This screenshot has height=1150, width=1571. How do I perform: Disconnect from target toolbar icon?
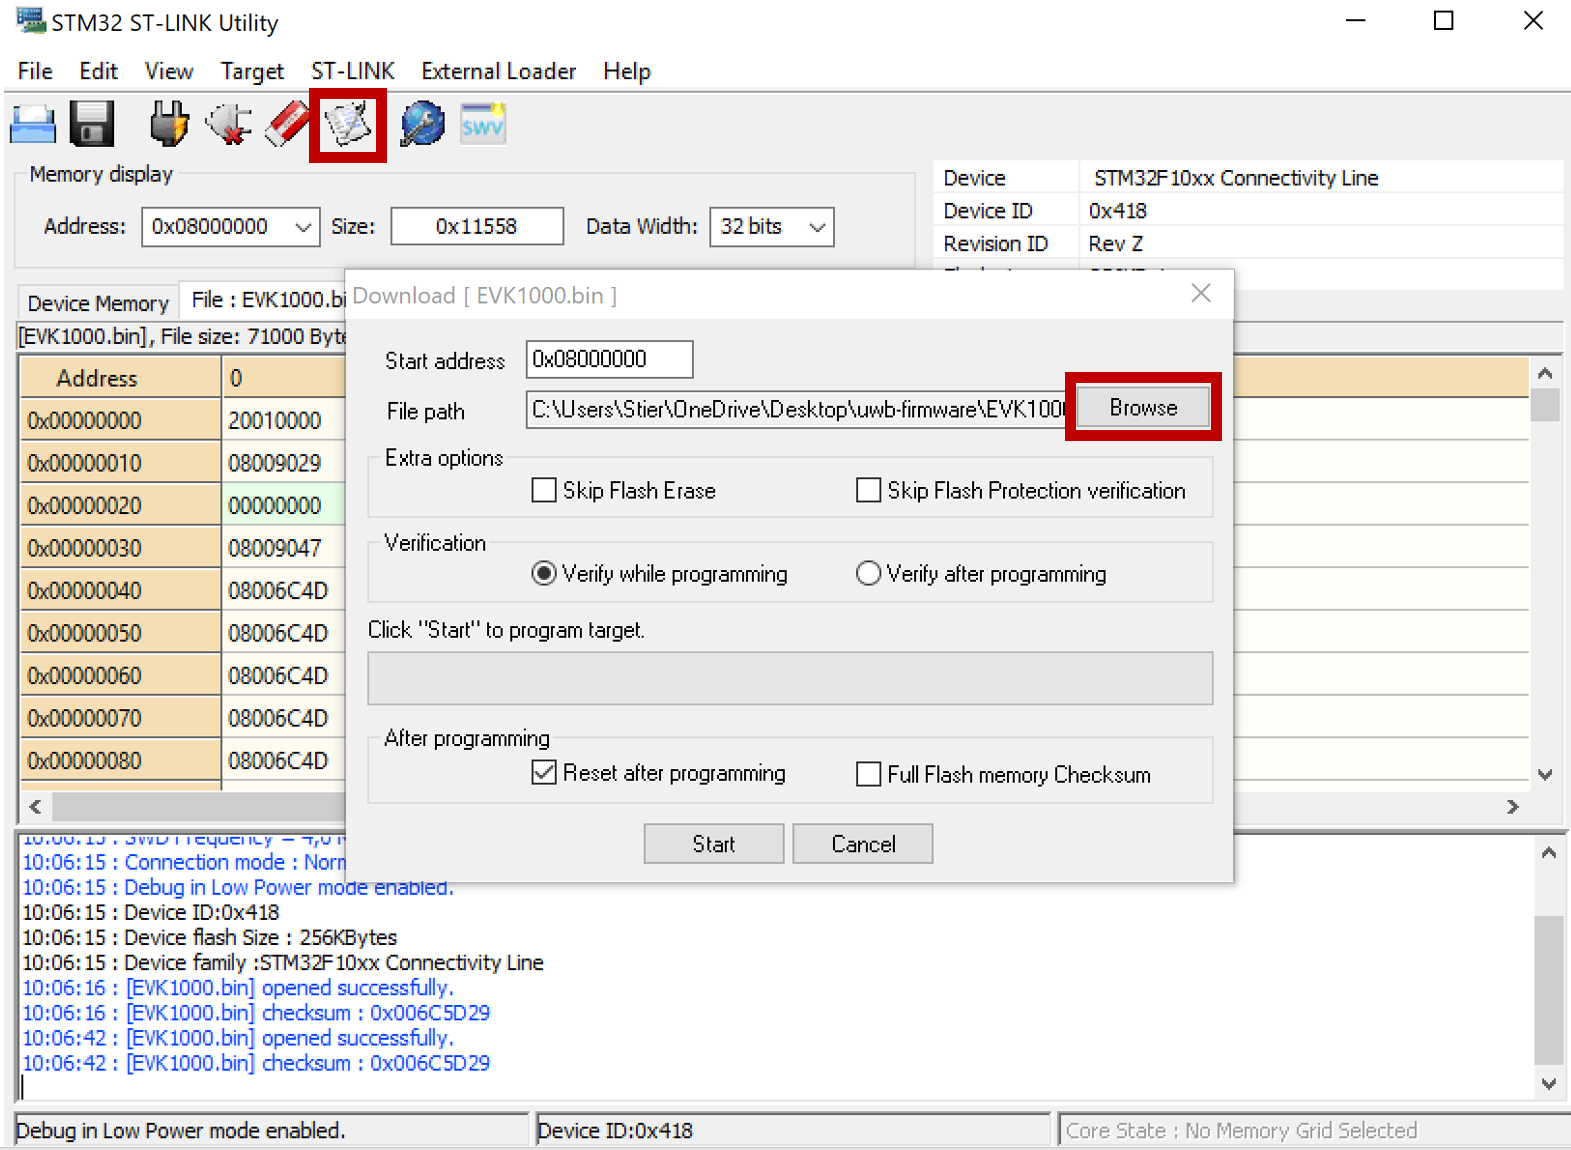[x=228, y=125]
